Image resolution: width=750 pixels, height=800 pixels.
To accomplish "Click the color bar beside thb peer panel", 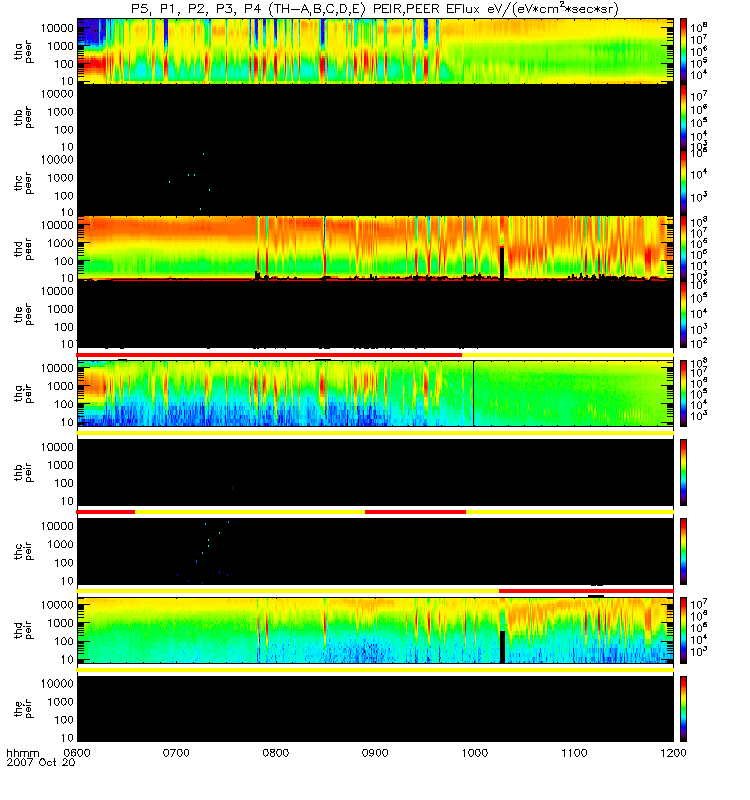I will click(x=683, y=117).
